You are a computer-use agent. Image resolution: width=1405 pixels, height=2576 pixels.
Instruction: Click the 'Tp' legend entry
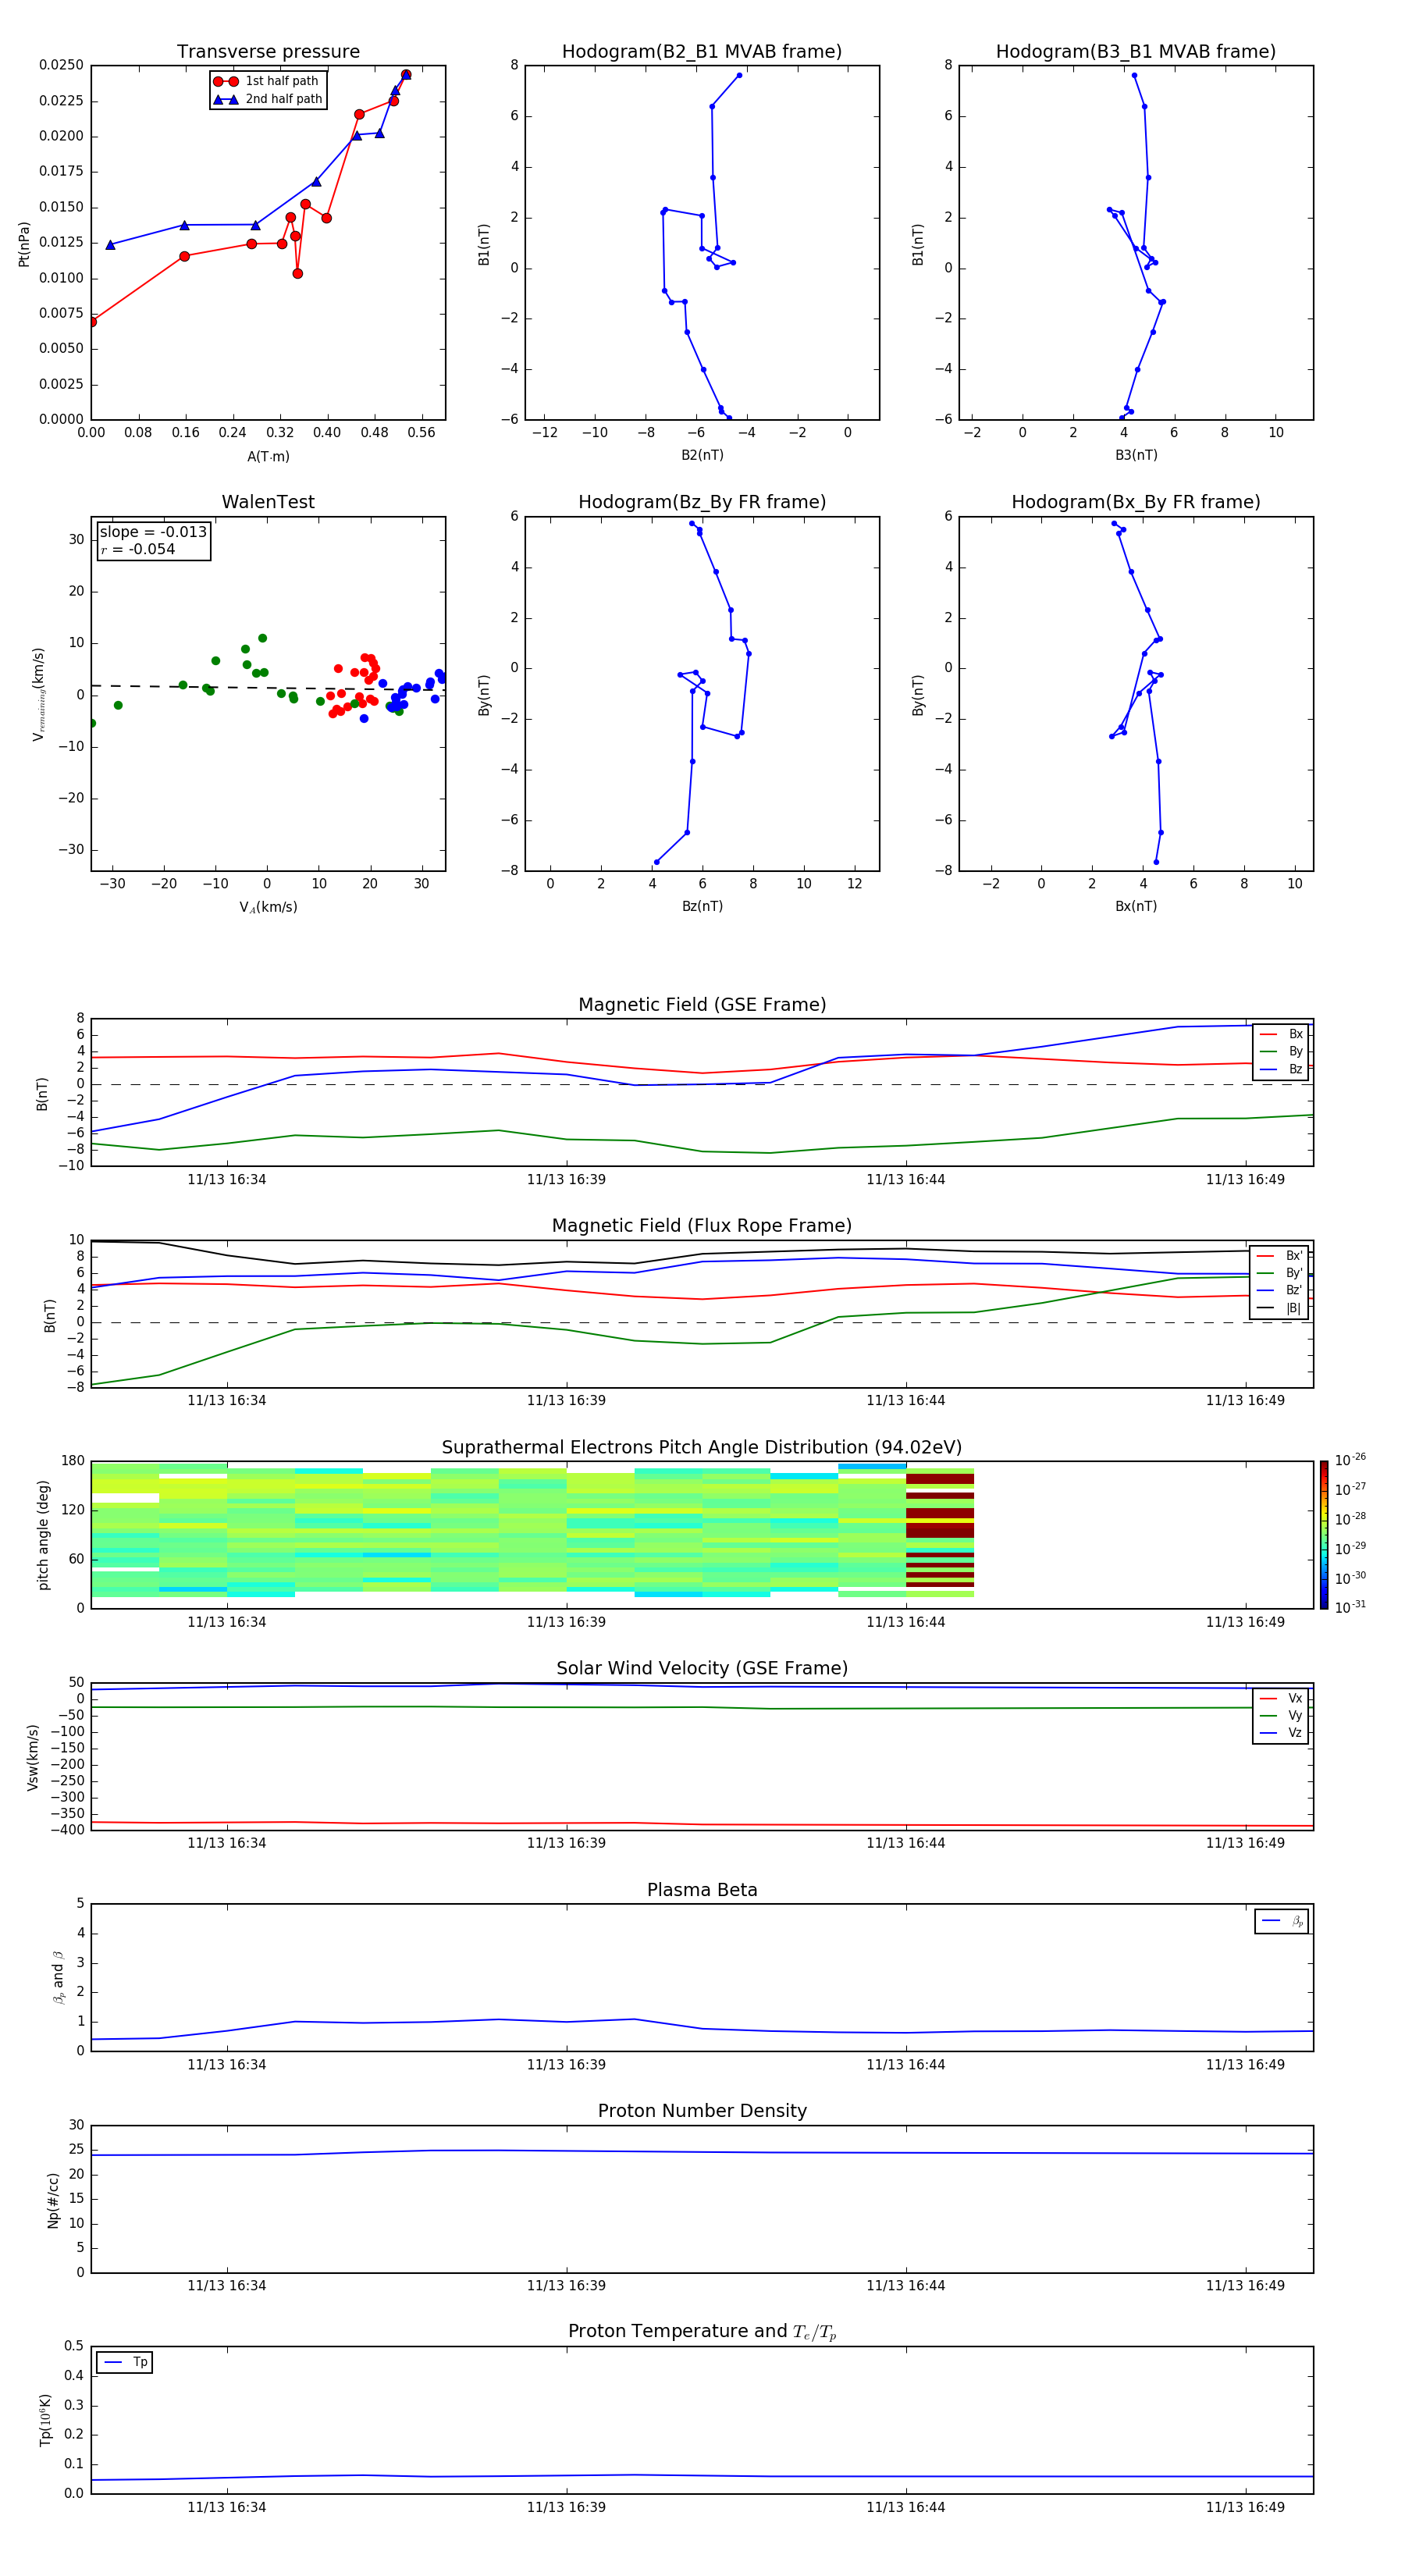tap(125, 2362)
